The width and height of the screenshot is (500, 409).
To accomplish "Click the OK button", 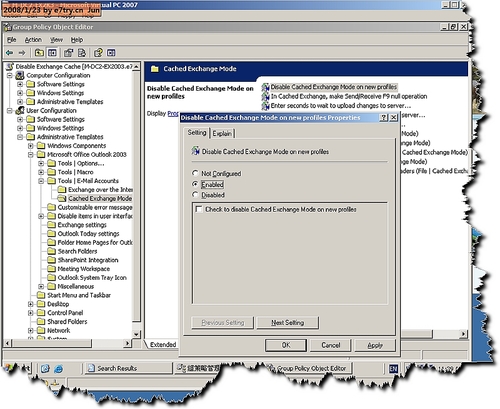I will pos(286,345).
